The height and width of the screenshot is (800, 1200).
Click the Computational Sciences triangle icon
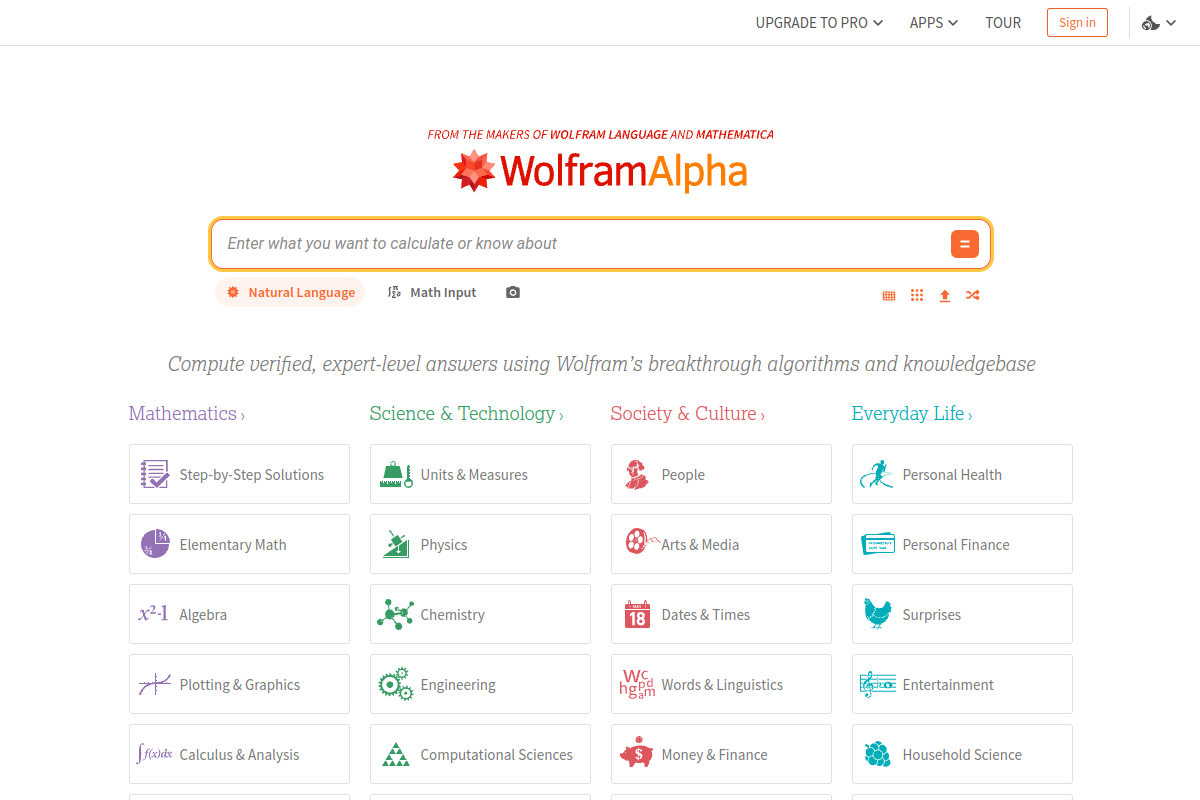pos(396,754)
